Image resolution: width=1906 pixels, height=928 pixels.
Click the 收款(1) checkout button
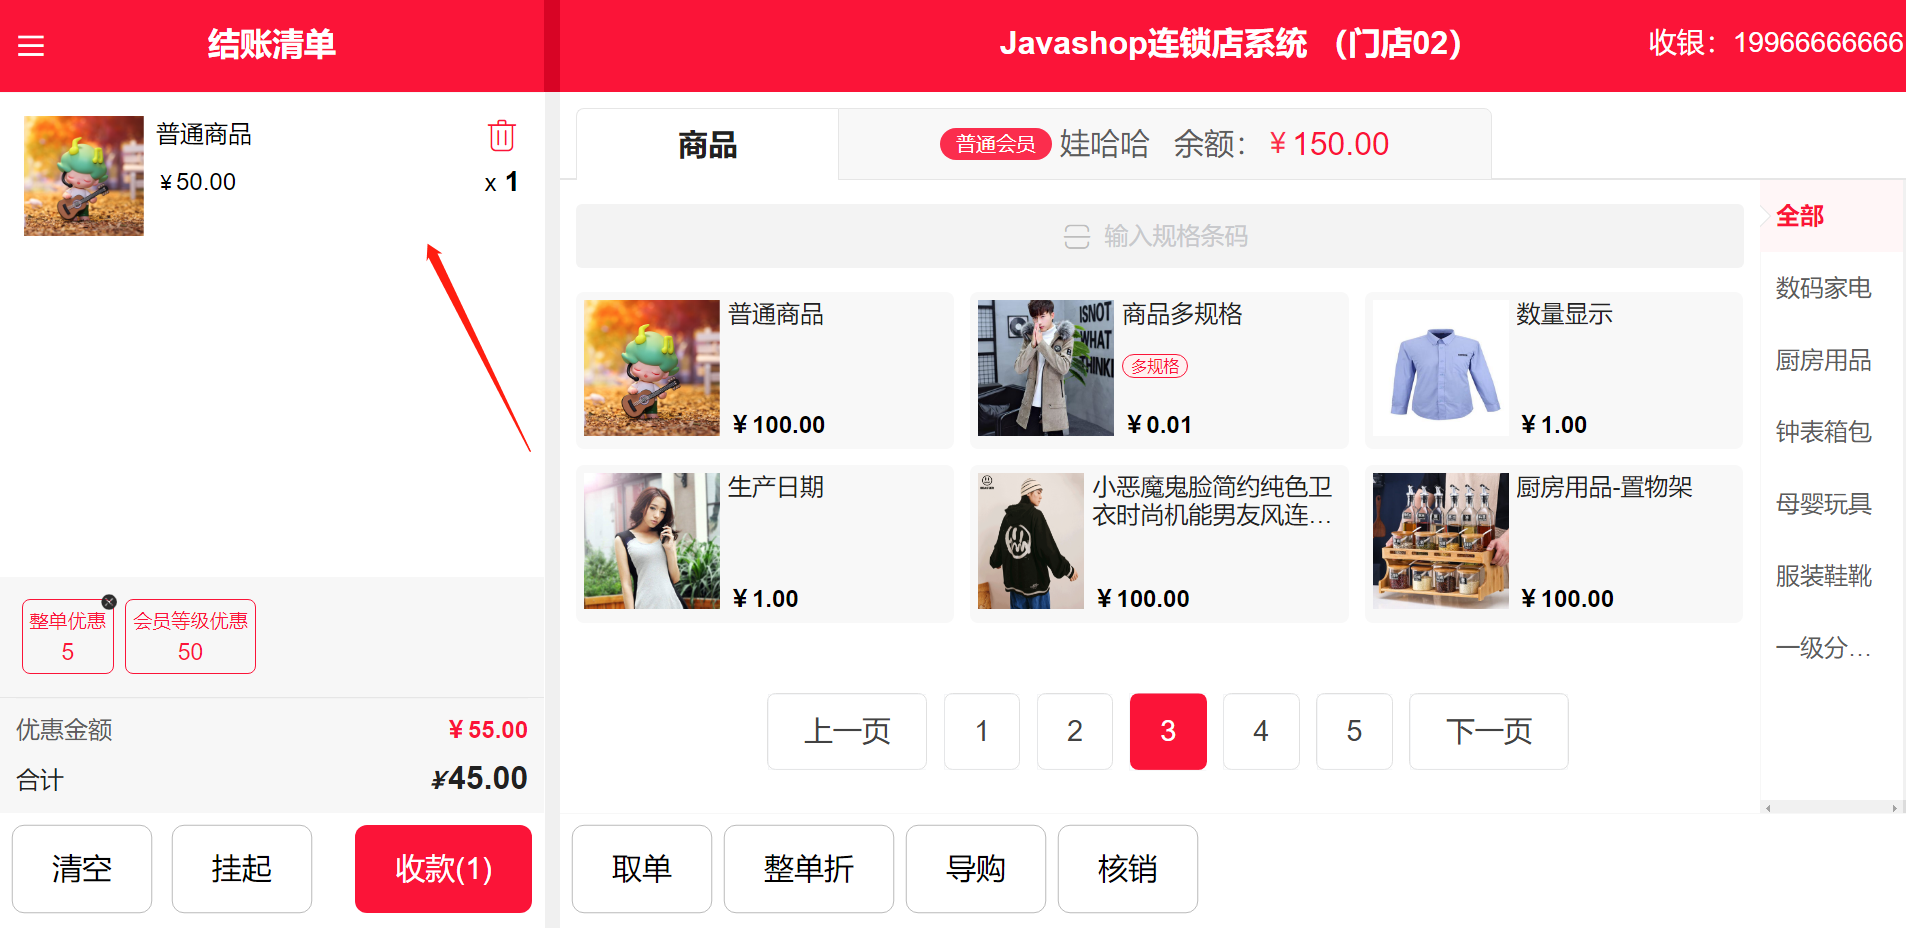443,869
